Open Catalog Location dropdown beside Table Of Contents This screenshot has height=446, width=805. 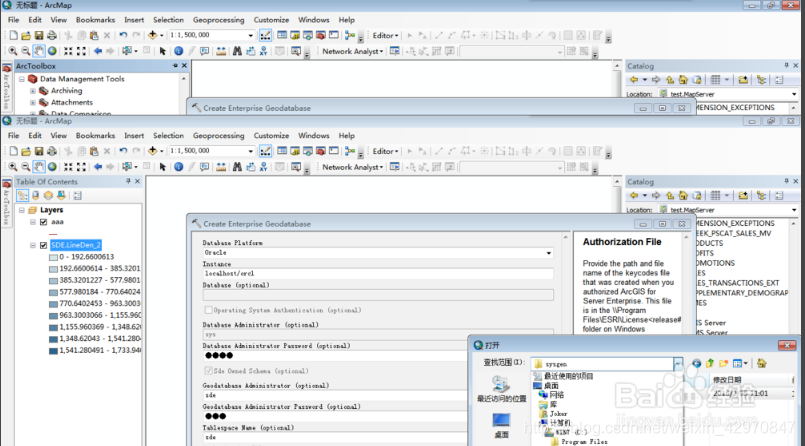point(794,210)
